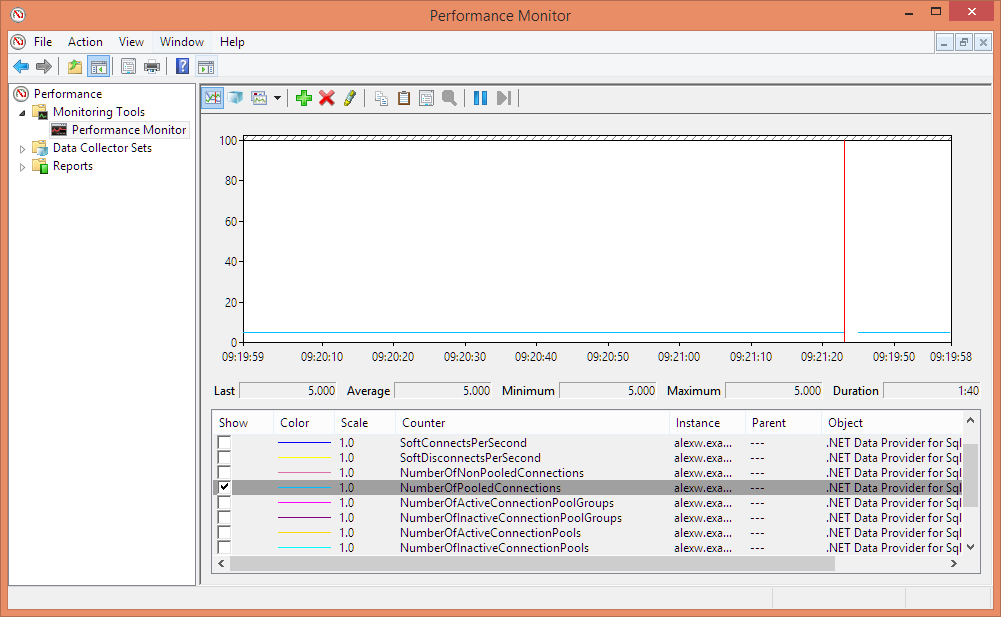The image size is (1001, 617).
Task: Sort by the Color column header
Action: coord(304,423)
